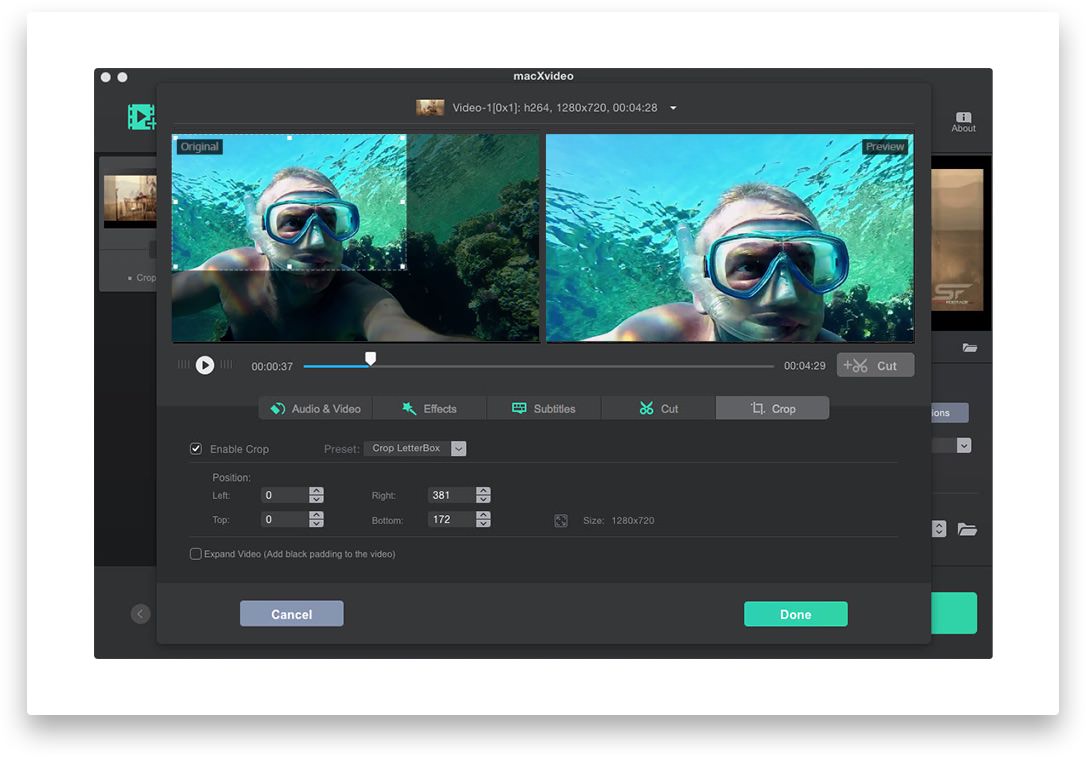The width and height of the screenshot is (1086, 757).
Task: Click the total duration 00:04:29 label
Action: [805, 366]
